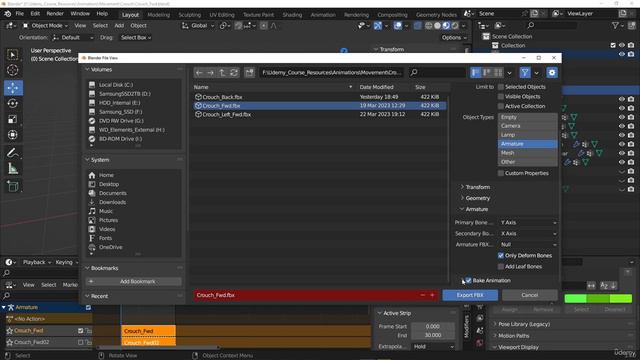Cancel the export dialog

tap(530, 295)
